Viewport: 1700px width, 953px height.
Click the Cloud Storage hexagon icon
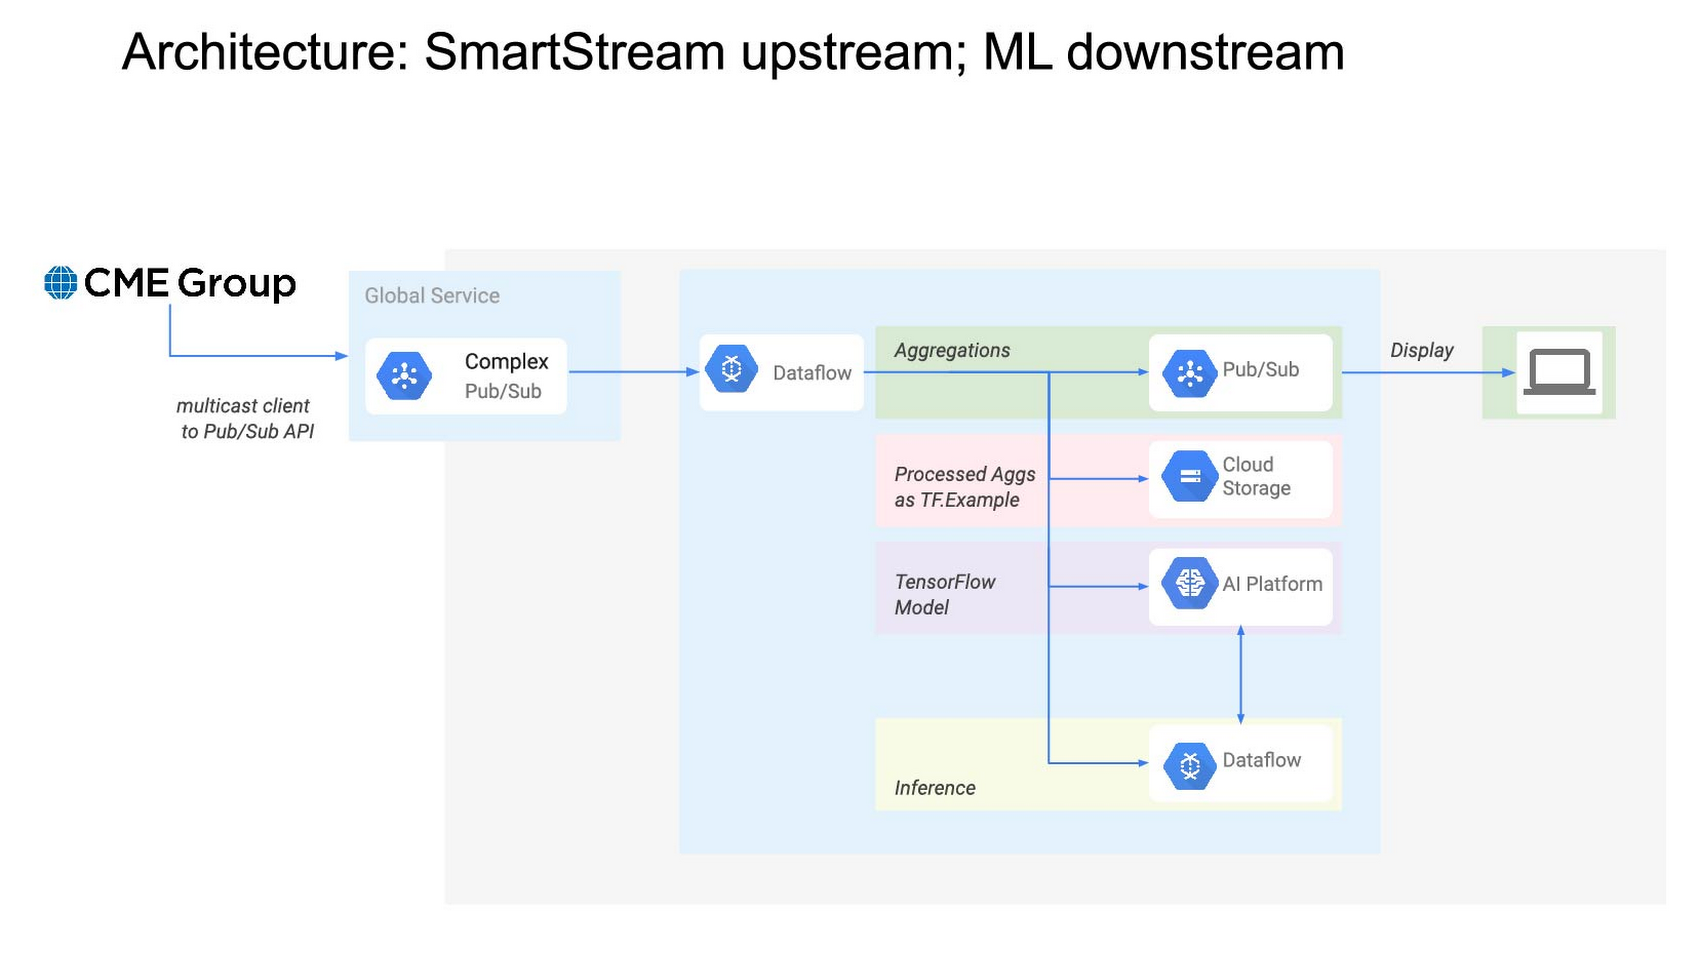point(1190,477)
